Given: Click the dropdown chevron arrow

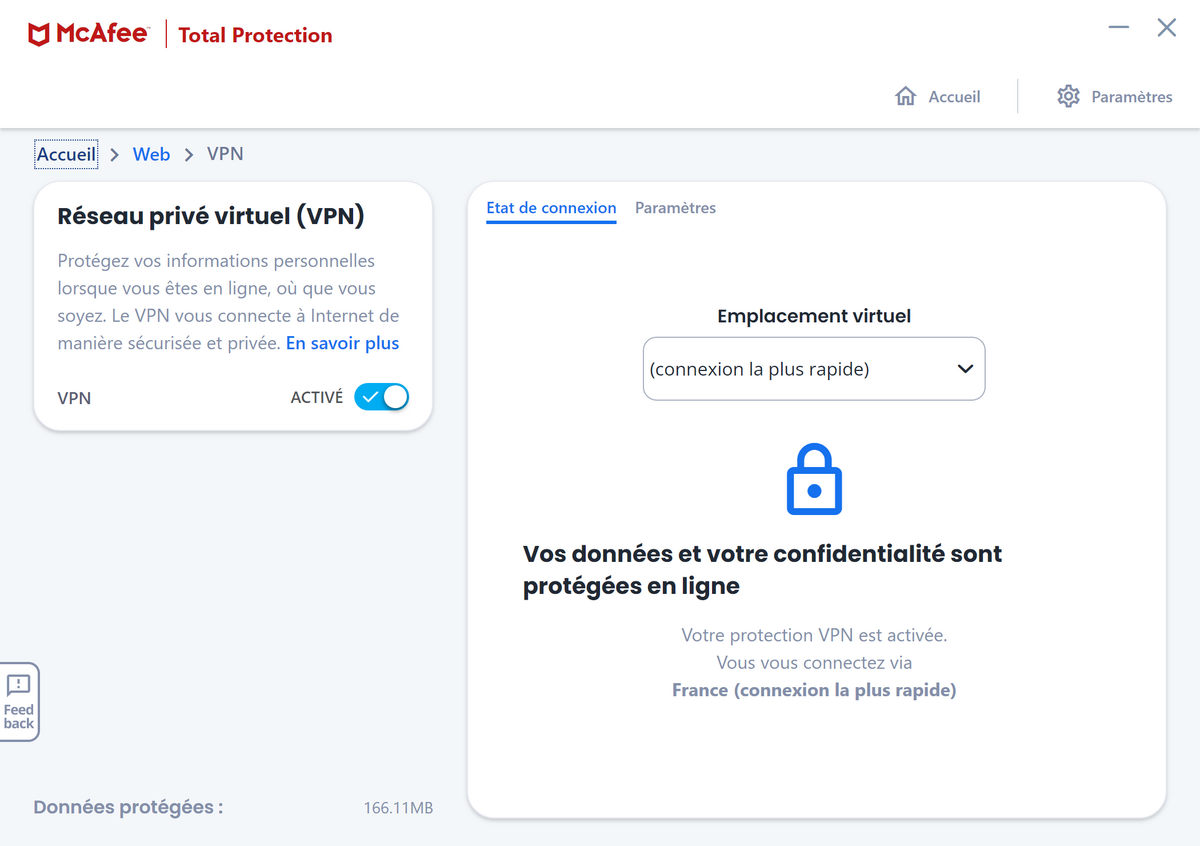Looking at the screenshot, I should tap(965, 369).
